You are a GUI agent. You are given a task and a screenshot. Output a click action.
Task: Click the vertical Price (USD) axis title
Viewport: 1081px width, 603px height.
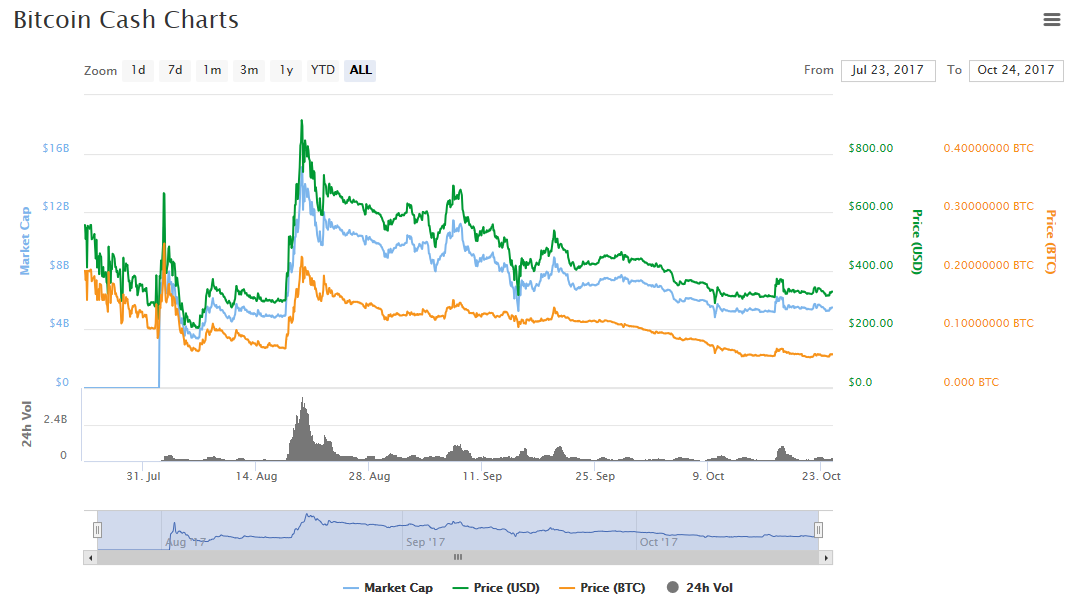pos(916,242)
